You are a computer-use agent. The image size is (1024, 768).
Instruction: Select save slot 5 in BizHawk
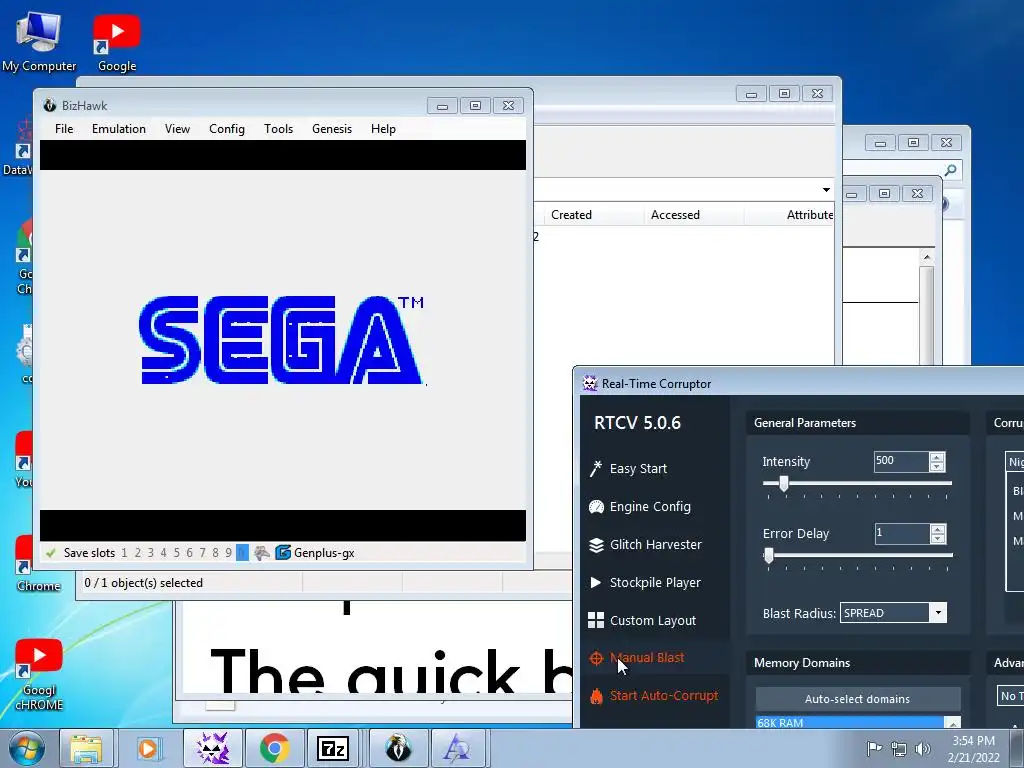pyautogui.click(x=176, y=553)
